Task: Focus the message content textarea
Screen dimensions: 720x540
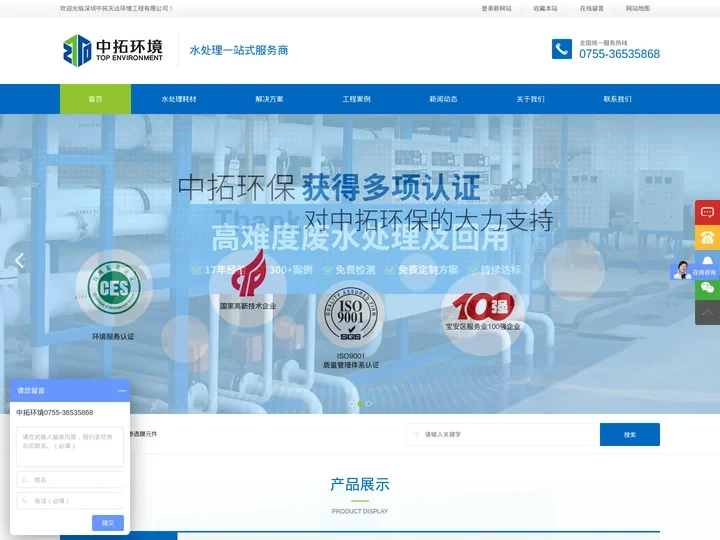Action: 70,447
